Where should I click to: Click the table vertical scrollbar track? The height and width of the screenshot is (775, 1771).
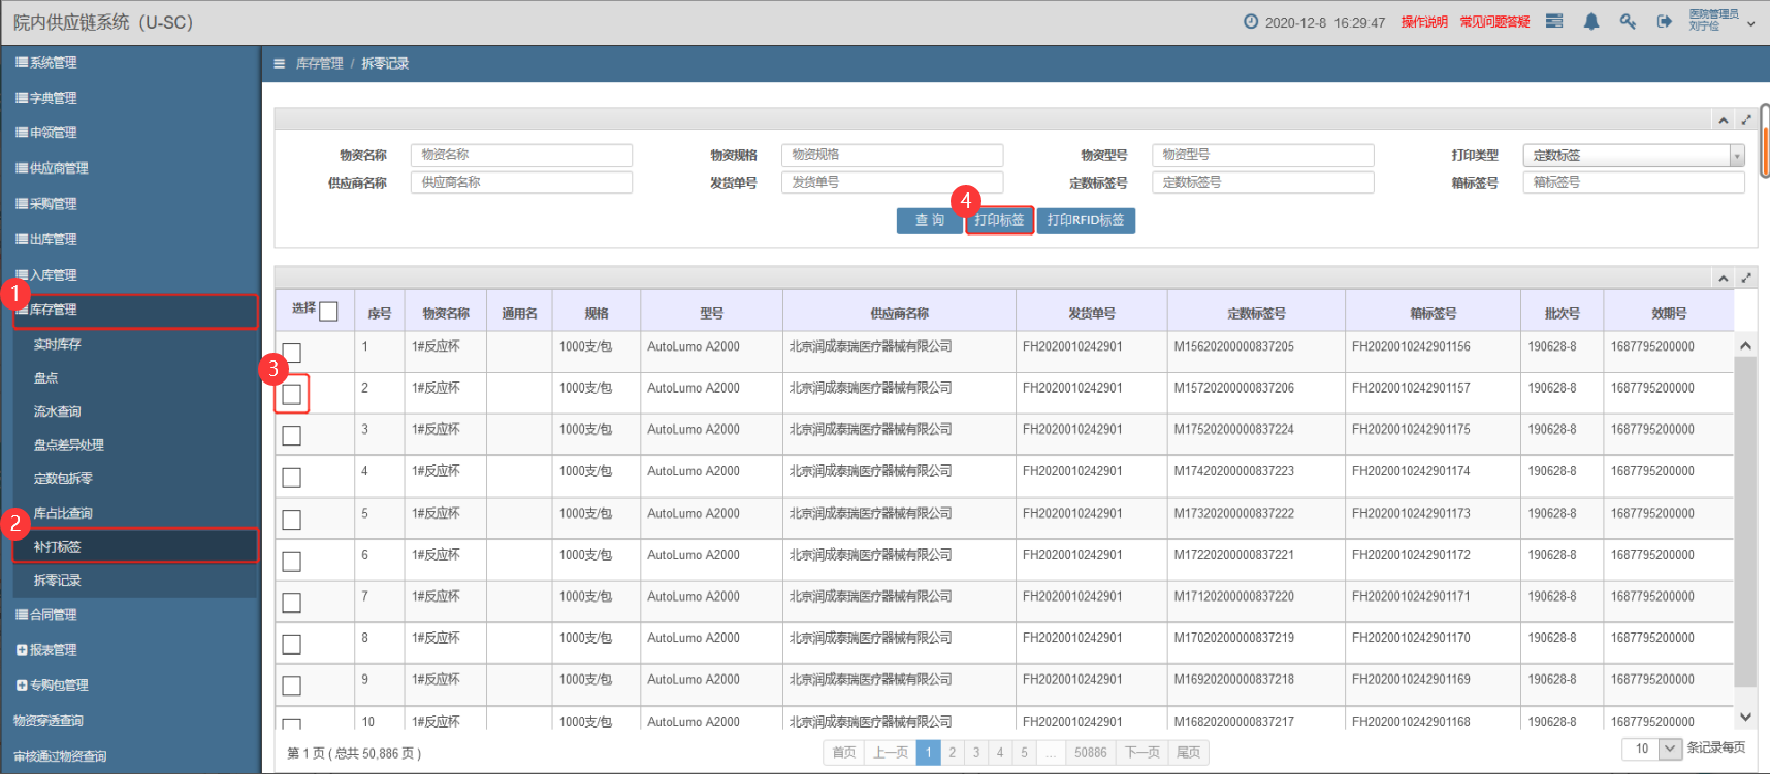(x=1745, y=531)
